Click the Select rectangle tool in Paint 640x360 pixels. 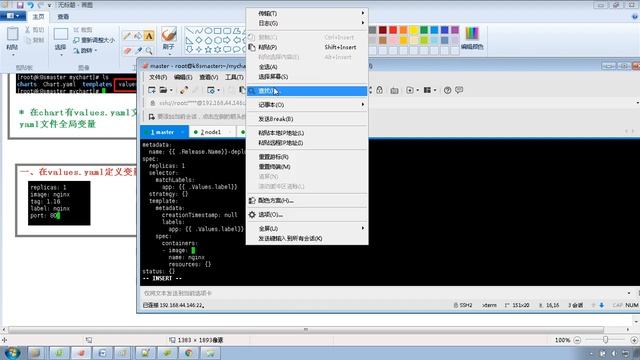point(60,34)
